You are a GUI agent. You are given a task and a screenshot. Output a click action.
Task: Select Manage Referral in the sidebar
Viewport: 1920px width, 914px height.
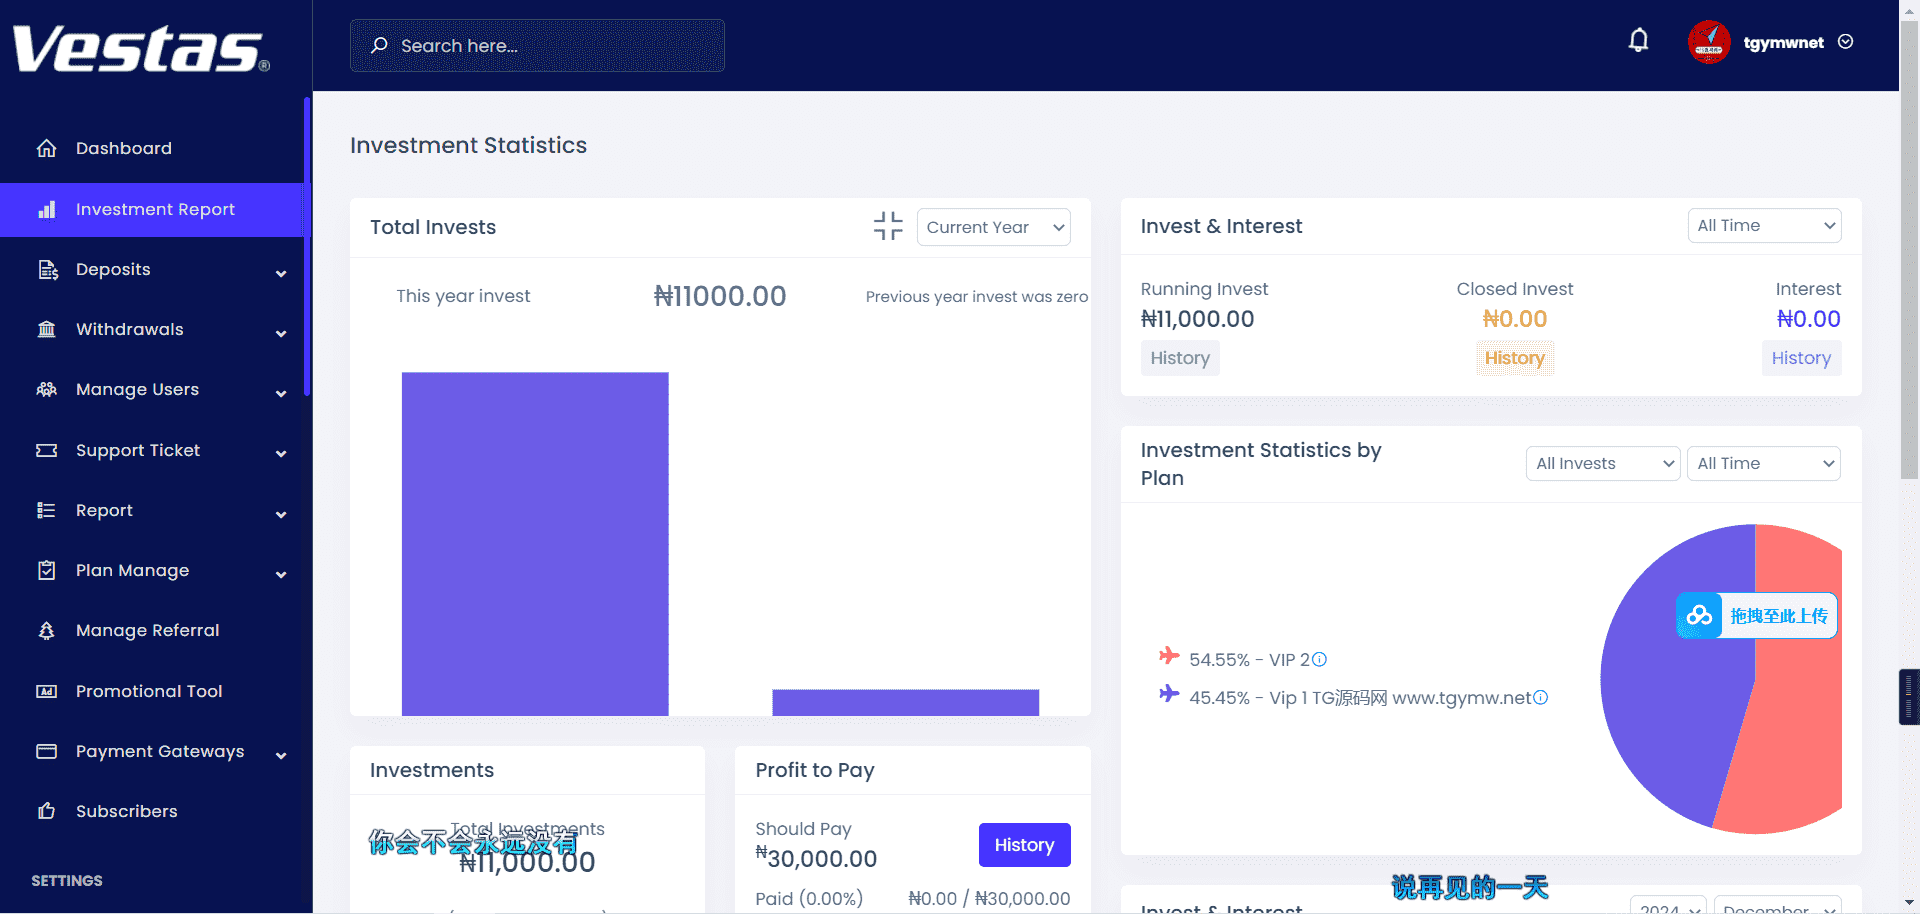(x=147, y=631)
